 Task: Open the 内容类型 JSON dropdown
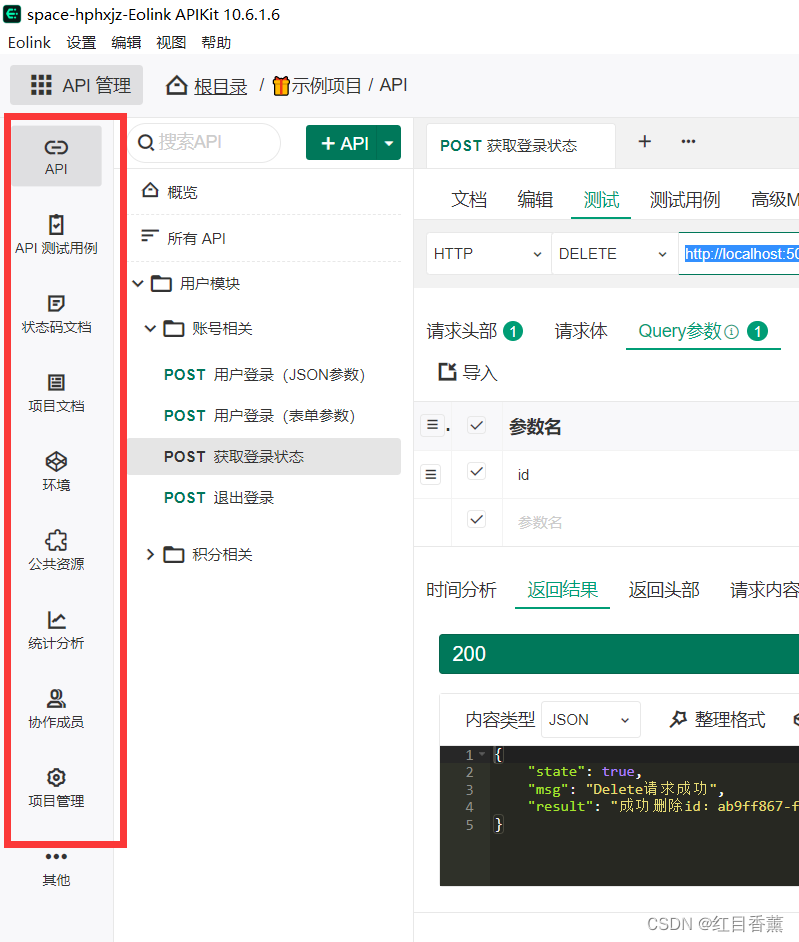(x=591, y=719)
